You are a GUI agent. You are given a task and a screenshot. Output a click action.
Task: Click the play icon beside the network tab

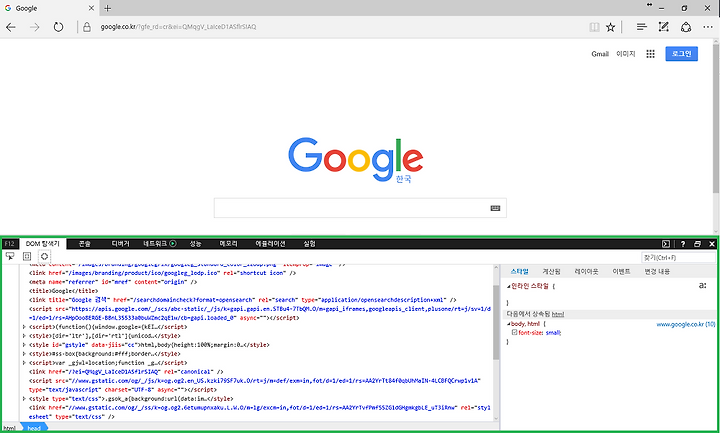(173, 244)
